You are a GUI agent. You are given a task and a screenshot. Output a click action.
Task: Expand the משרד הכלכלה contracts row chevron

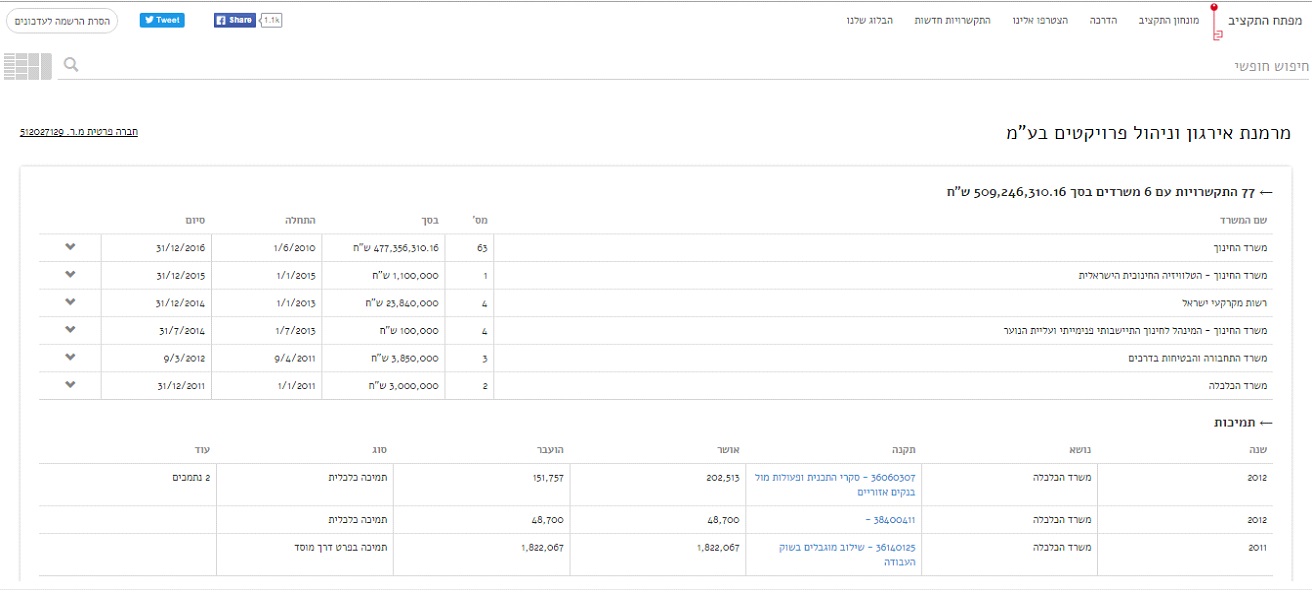pyautogui.click(x=70, y=385)
